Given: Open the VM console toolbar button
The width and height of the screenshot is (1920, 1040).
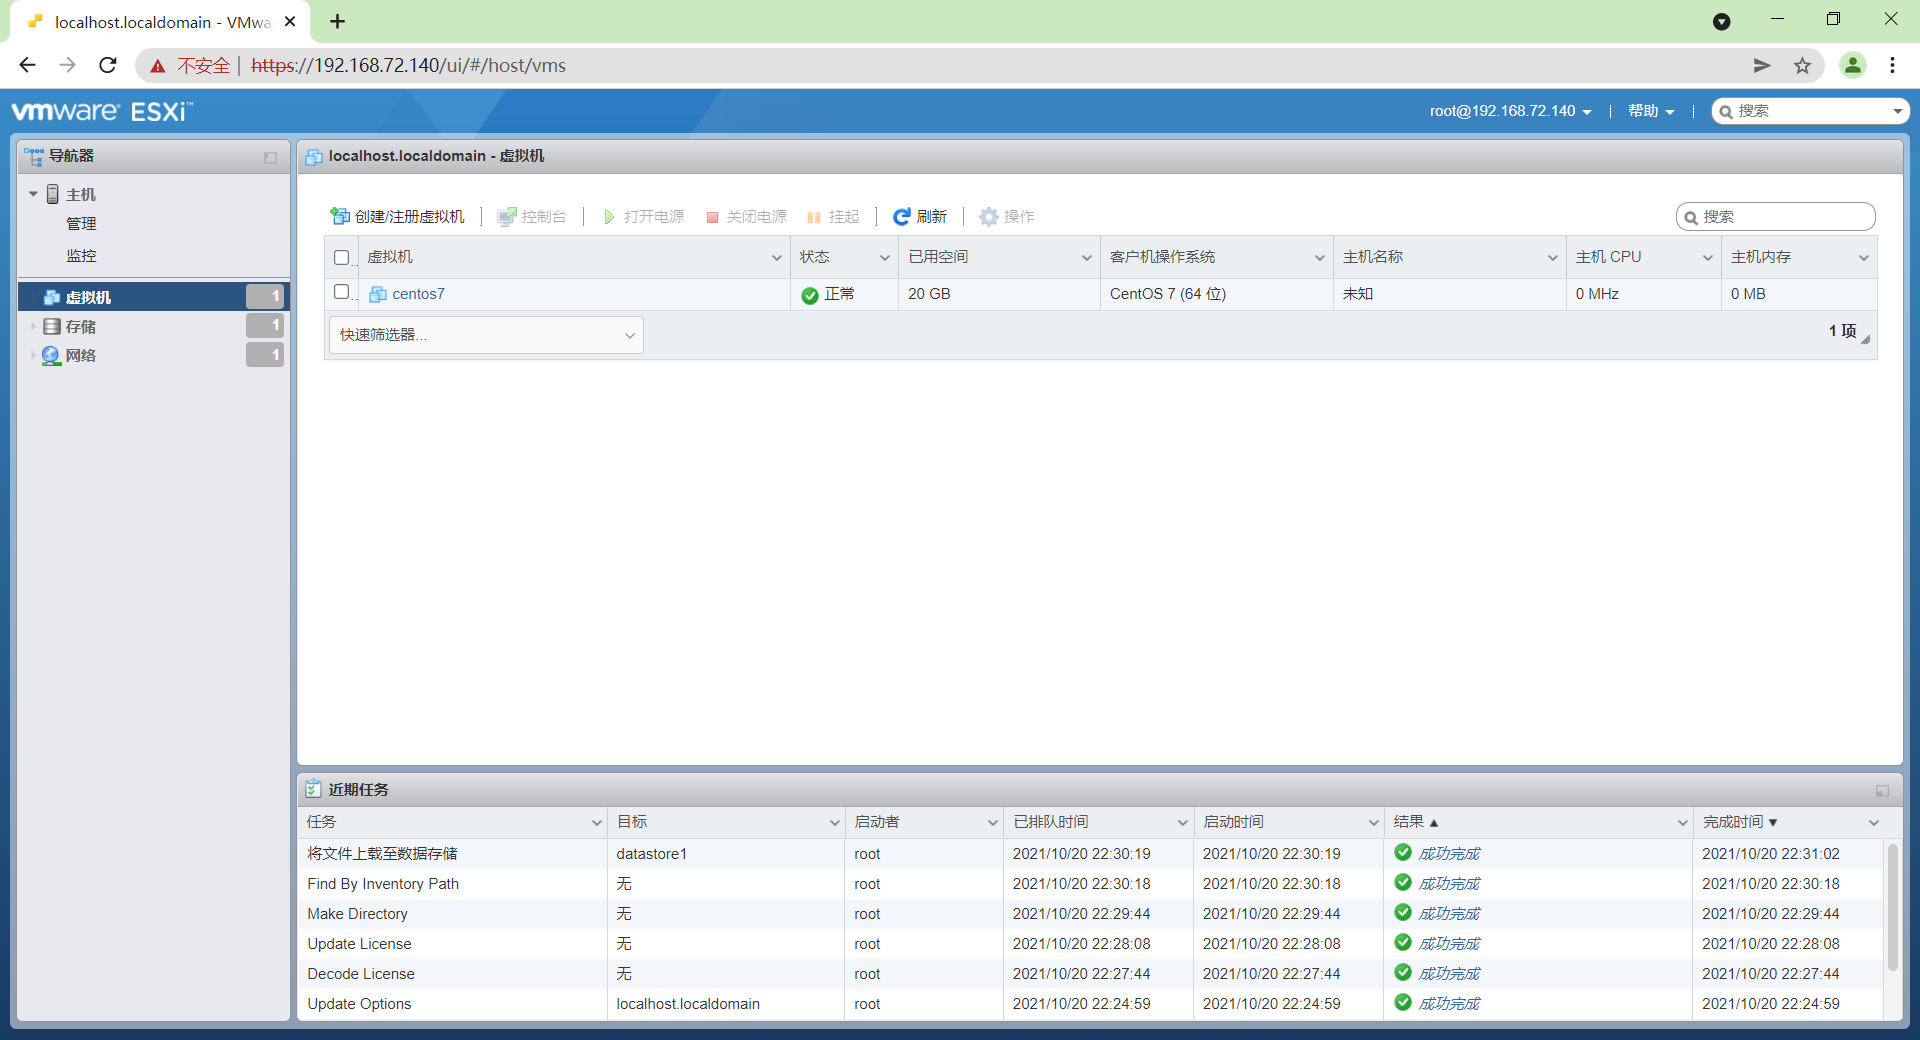Looking at the screenshot, I should (532, 217).
